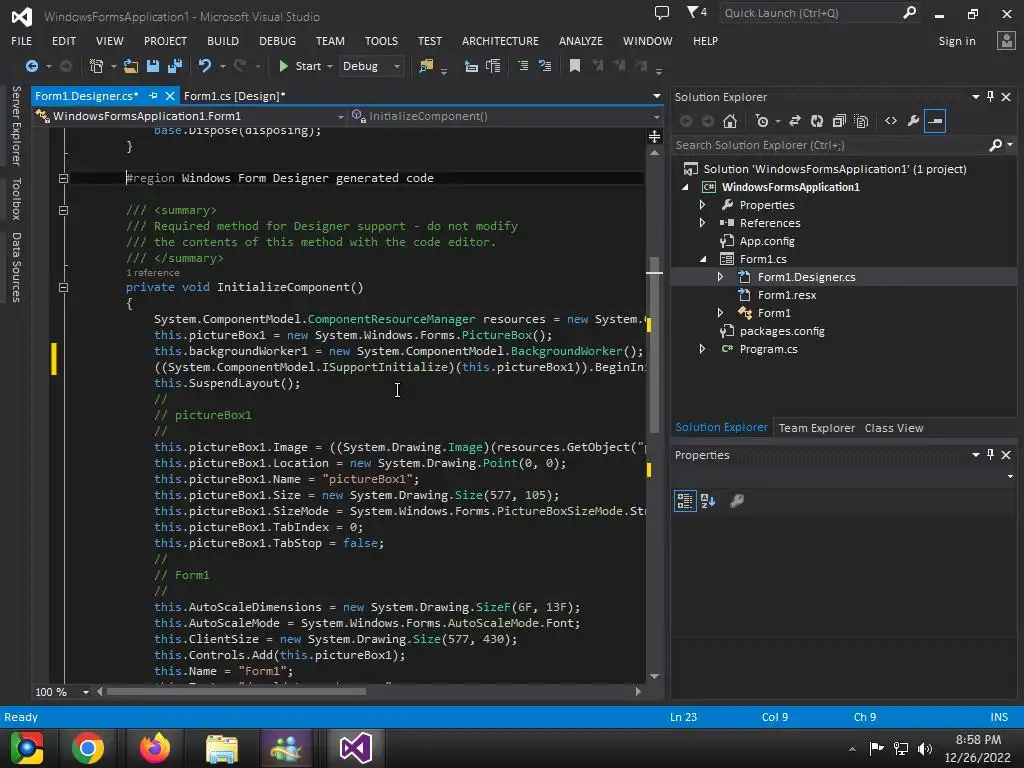This screenshot has height=768, width=1024.
Task: Collapse the #region Windows Form Designer block
Action: tap(63, 178)
